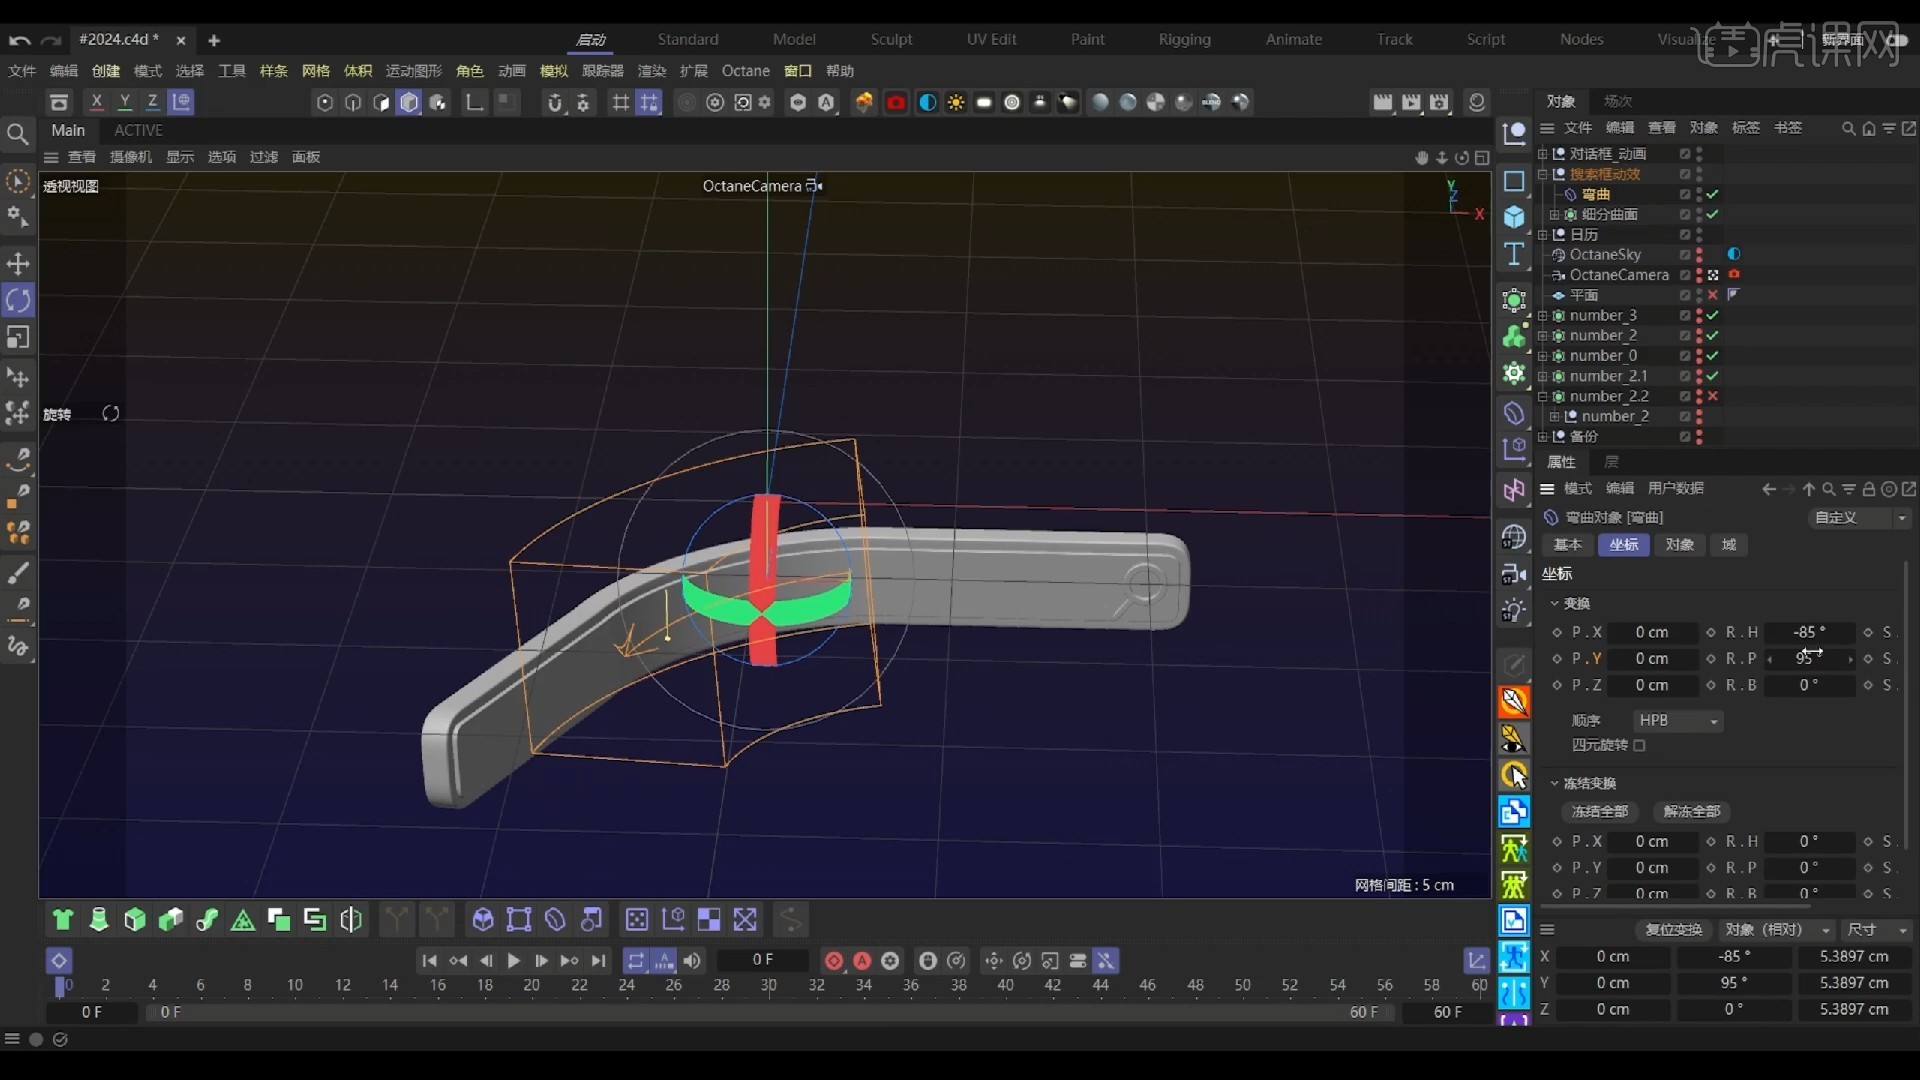Click the R.P rotation value field
This screenshot has height=1080, width=1920.
coord(1810,659)
